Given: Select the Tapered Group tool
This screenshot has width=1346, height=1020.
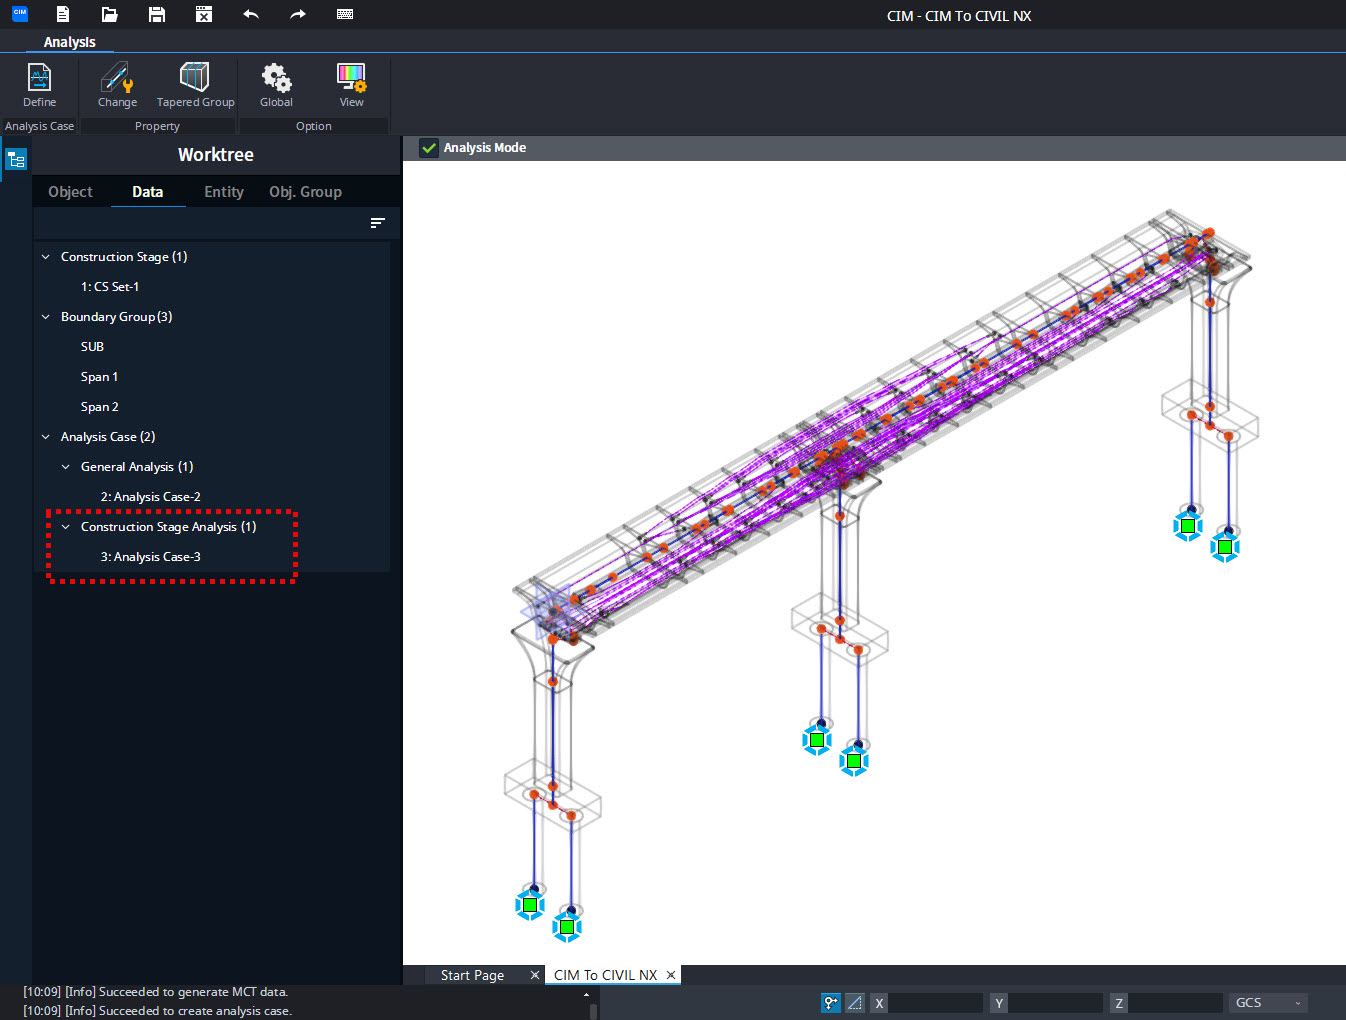Looking at the screenshot, I should click(195, 85).
